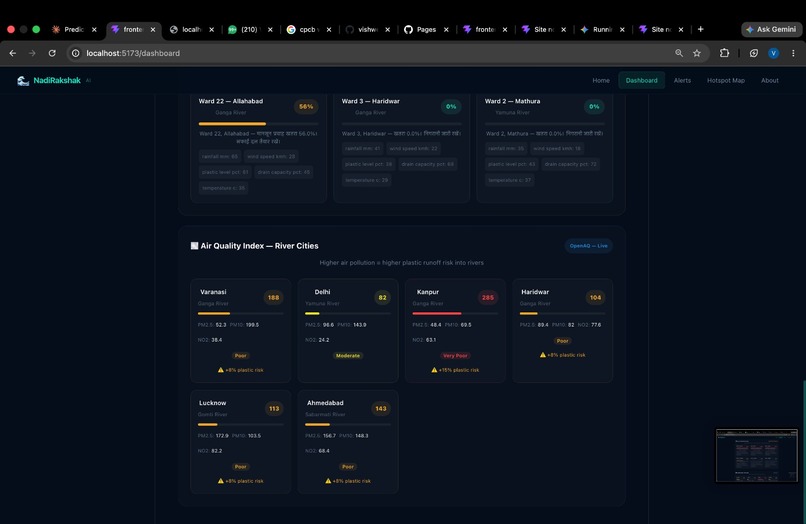Screen dimensions: 806x524
Task: Click the 143 AQI badge for Ahmedabad
Action: (x=381, y=409)
